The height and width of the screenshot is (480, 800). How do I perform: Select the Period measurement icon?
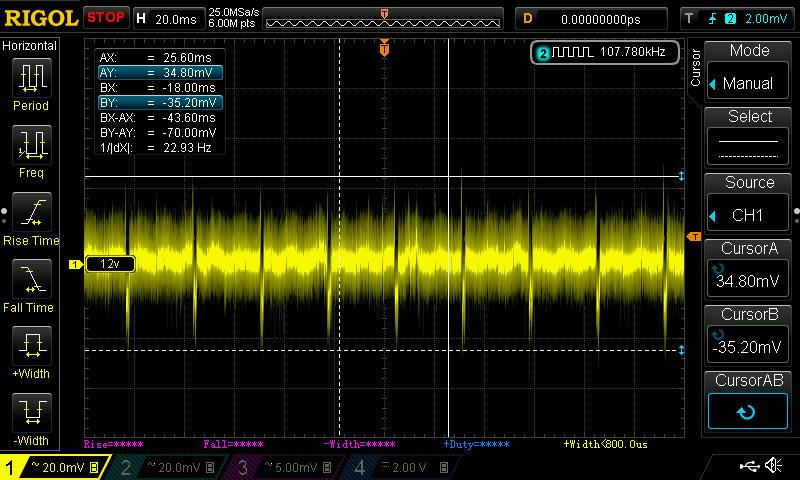pyautogui.click(x=32, y=82)
